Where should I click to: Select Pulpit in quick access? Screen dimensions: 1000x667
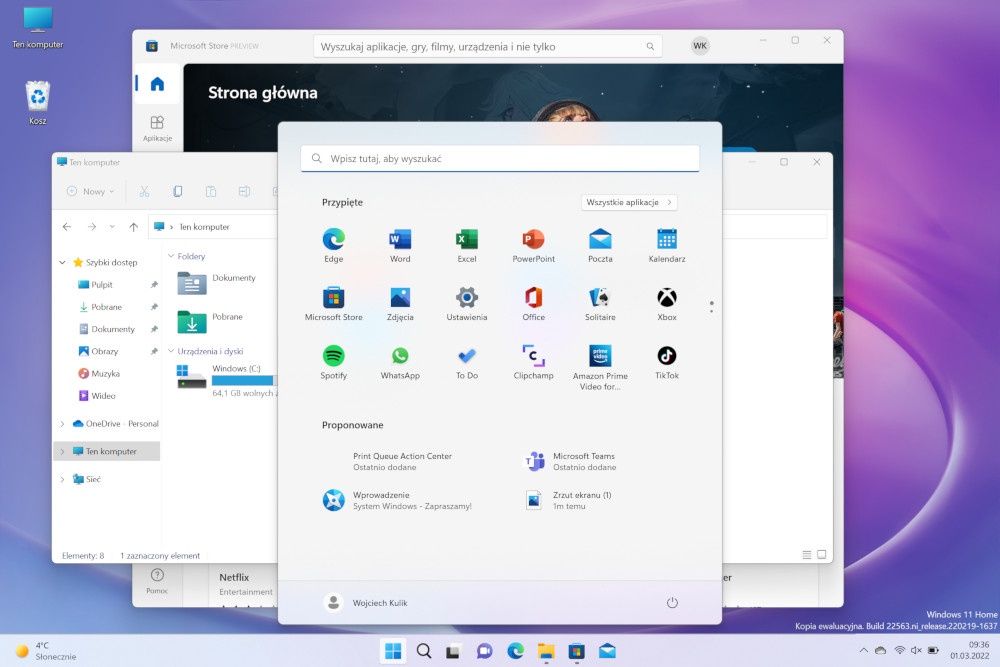coord(102,284)
